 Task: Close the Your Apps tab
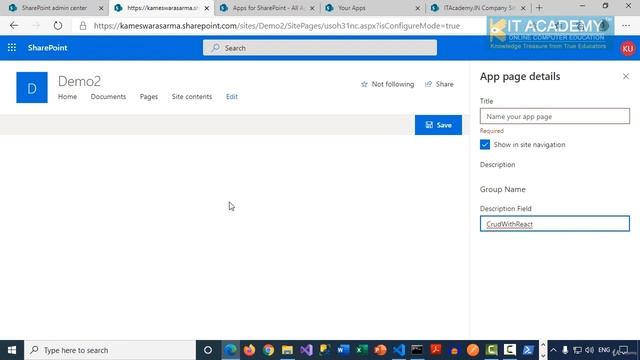click(418, 8)
